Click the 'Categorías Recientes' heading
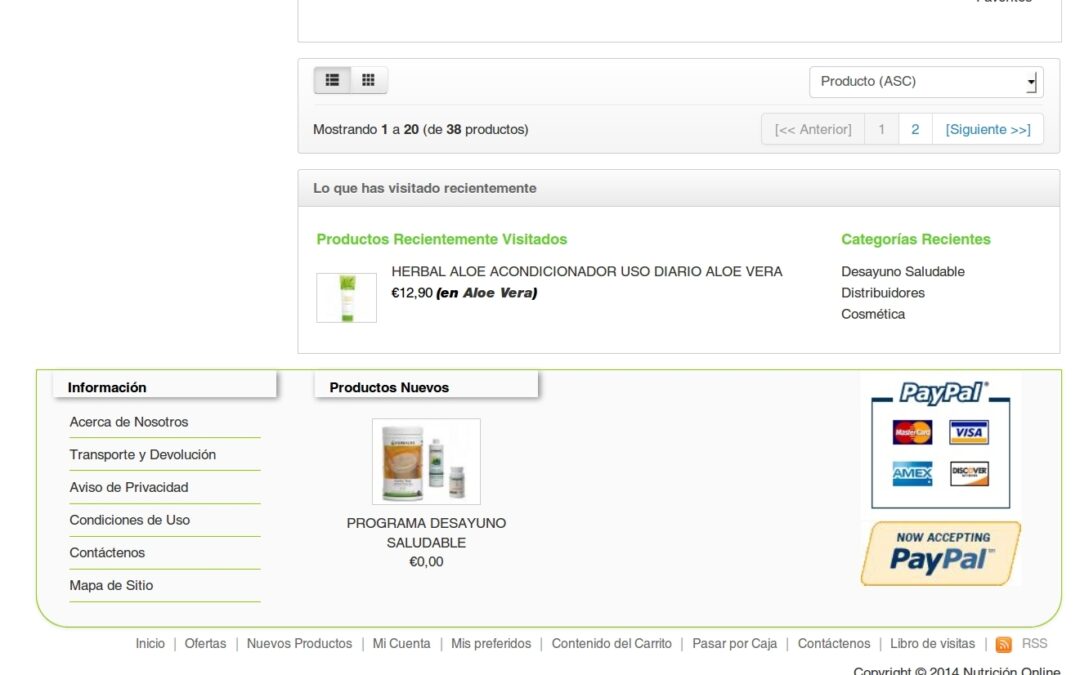Screen dimensions: 1080x675 915,239
